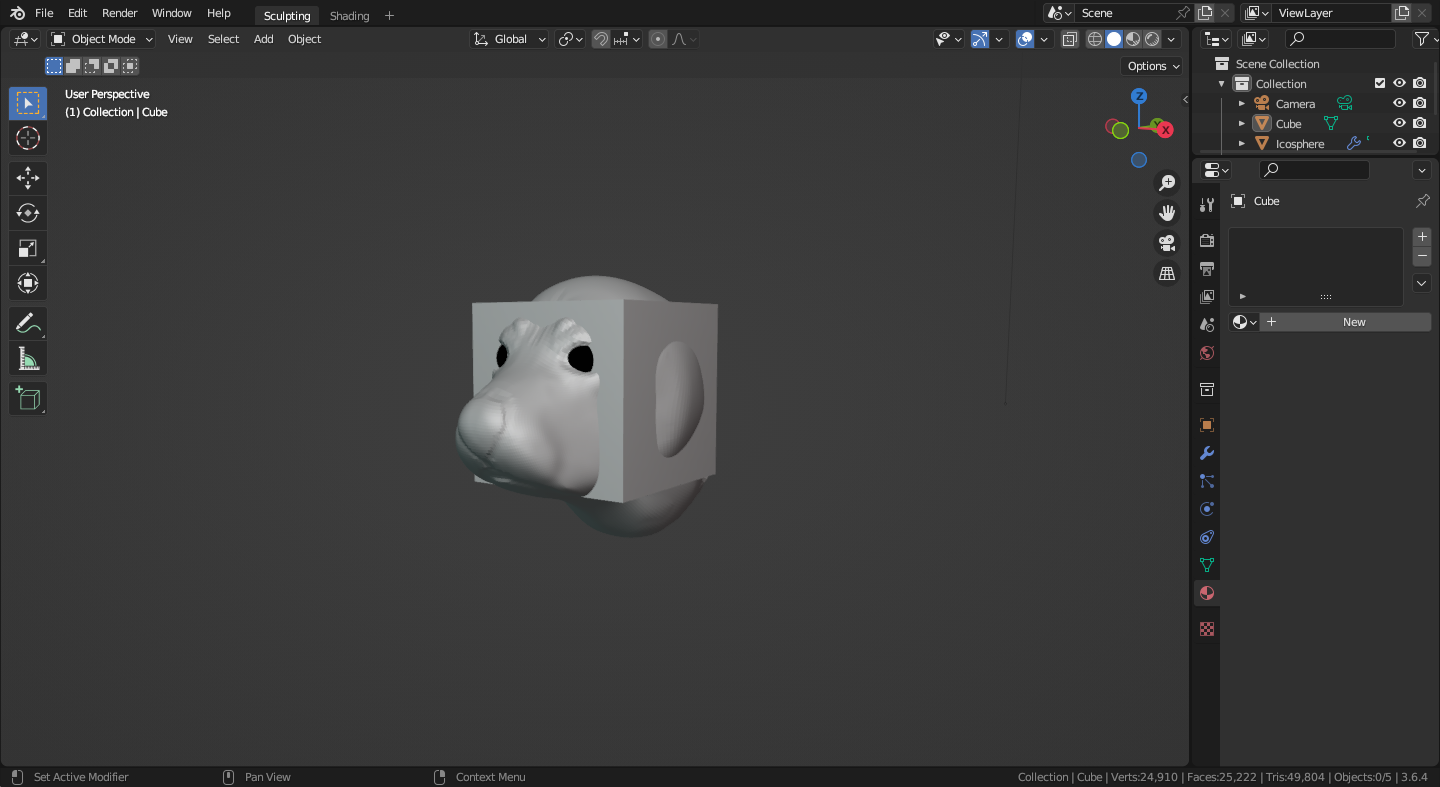The height and width of the screenshot is (787, 1440).
Task: Toggle camera view in viewport
Action: 1166,243
